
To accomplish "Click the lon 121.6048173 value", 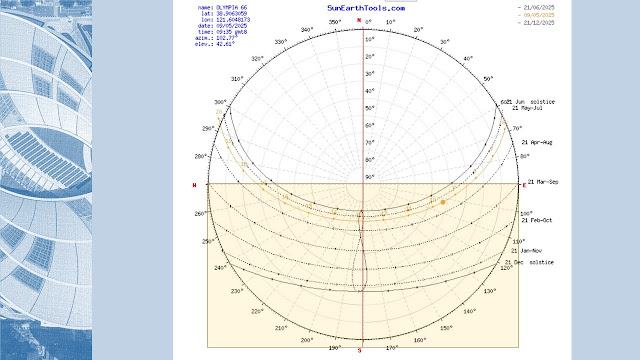I will tap(233, 20).
